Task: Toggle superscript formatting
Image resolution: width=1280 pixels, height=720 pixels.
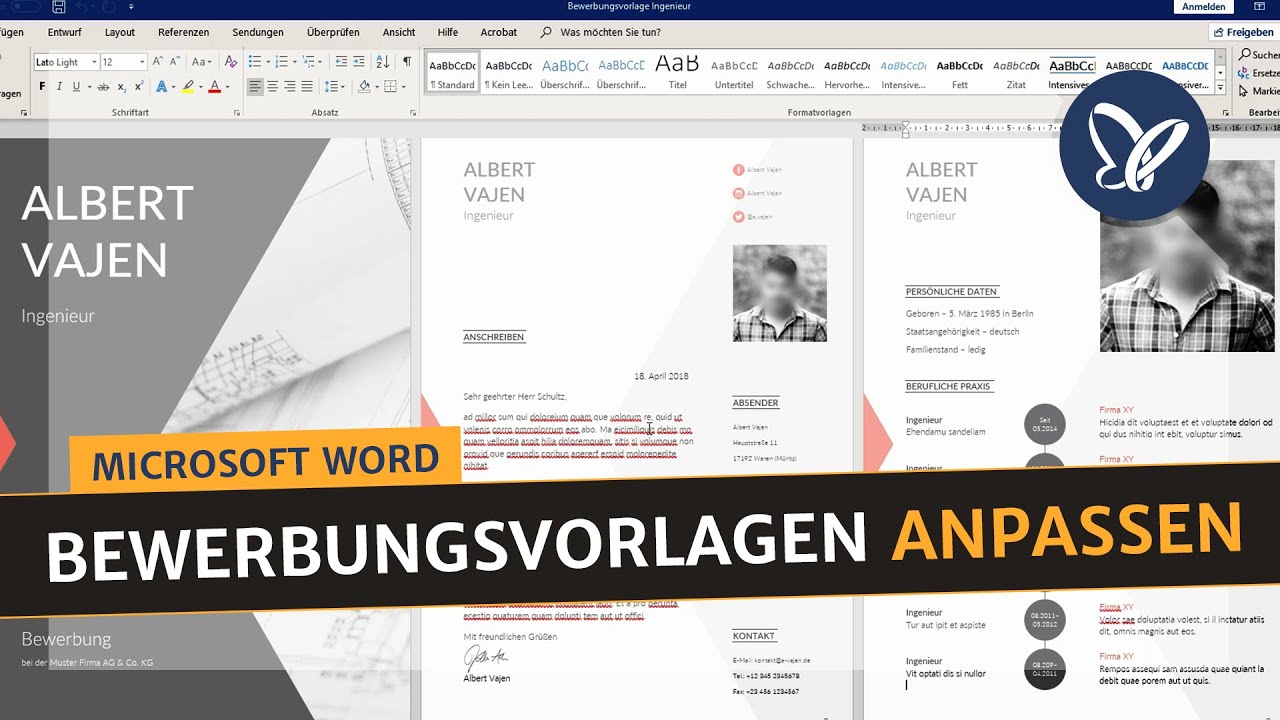Action: pyautogui.click(x=138, y=87)
